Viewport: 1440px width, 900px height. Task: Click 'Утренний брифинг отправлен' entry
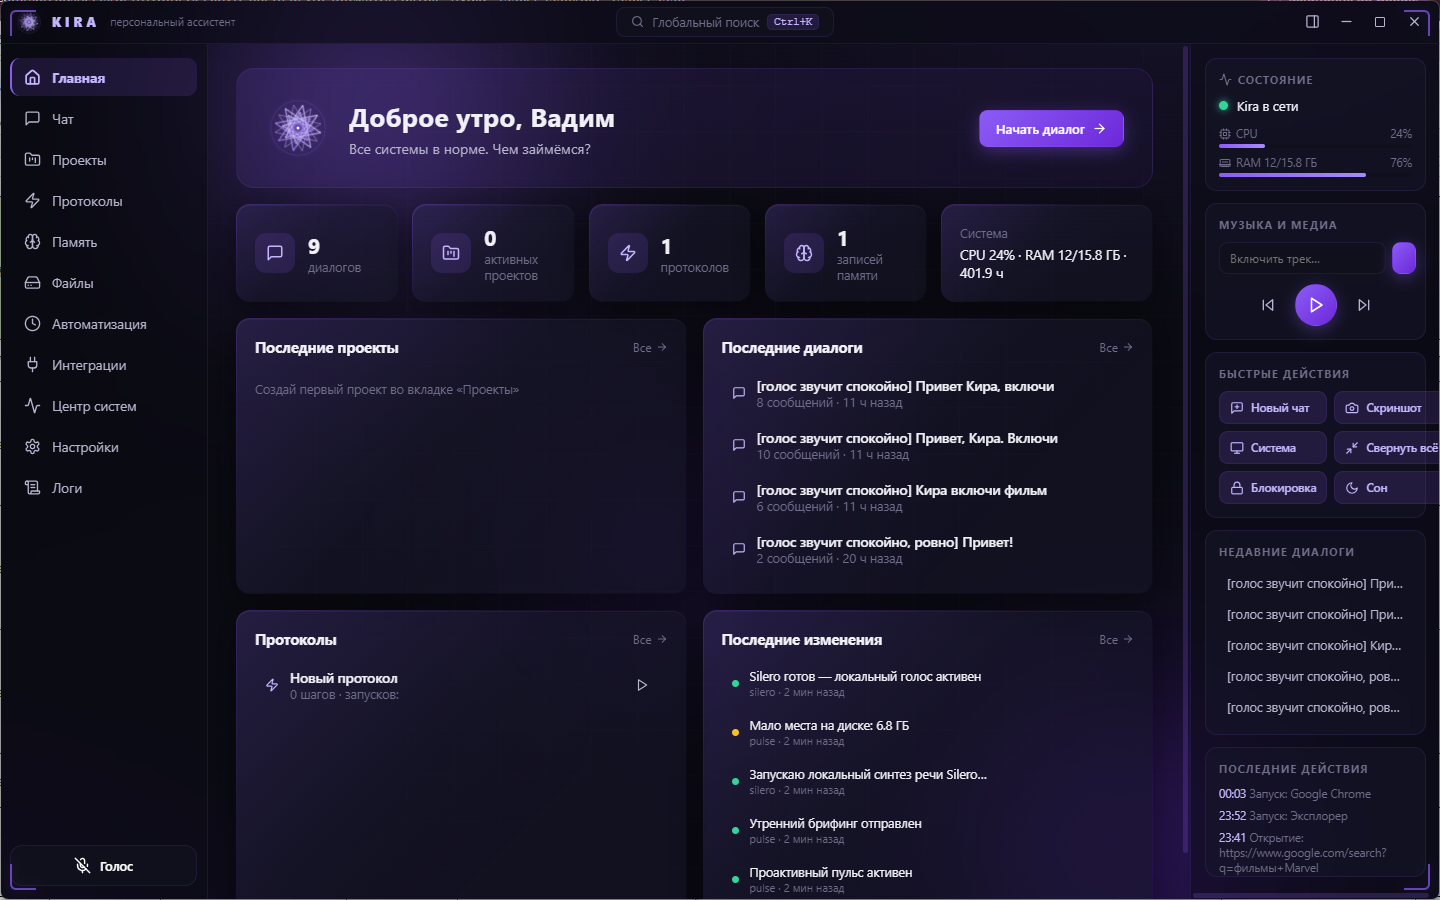tap(927, 831)
